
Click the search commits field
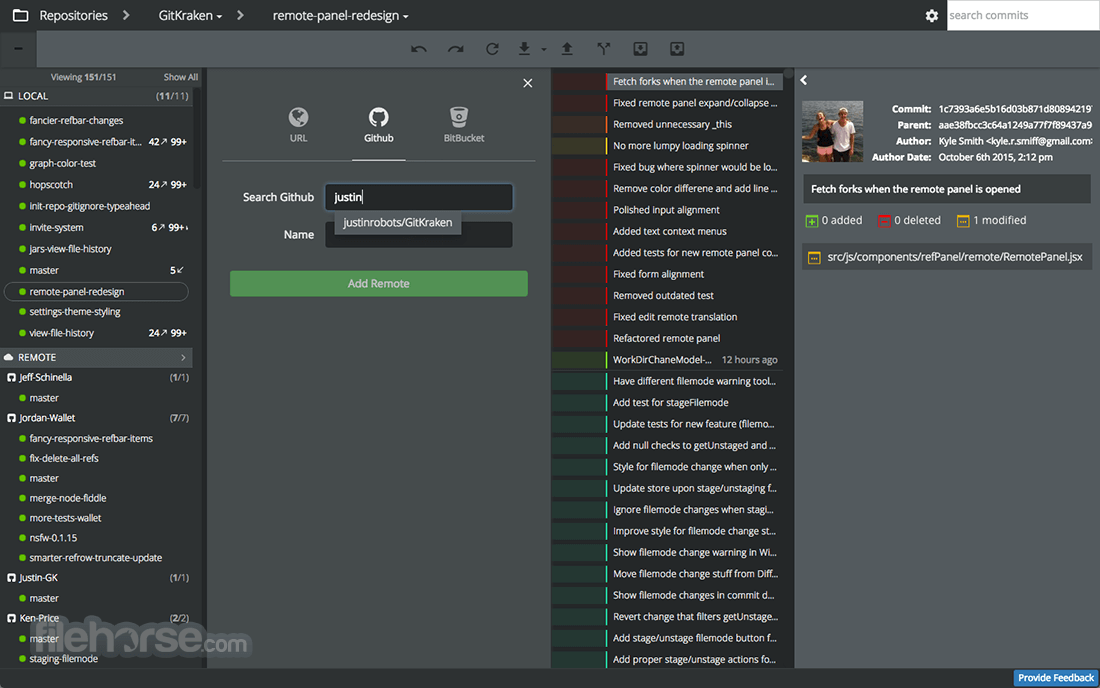(1023, 15)
